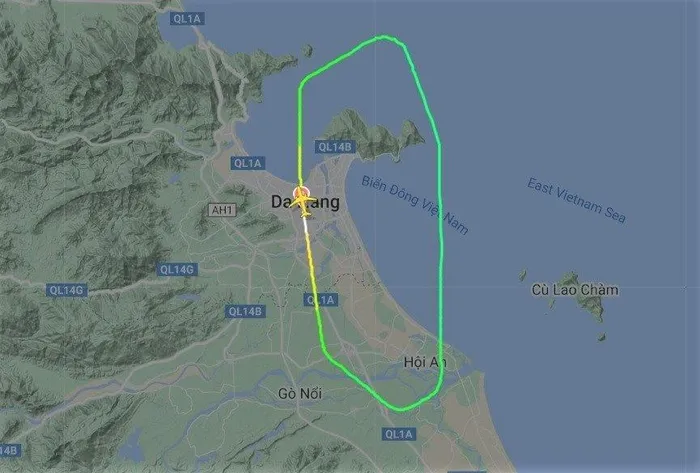Click the Biển Đông Việt Nam label
700x473 pixels.
415,205
